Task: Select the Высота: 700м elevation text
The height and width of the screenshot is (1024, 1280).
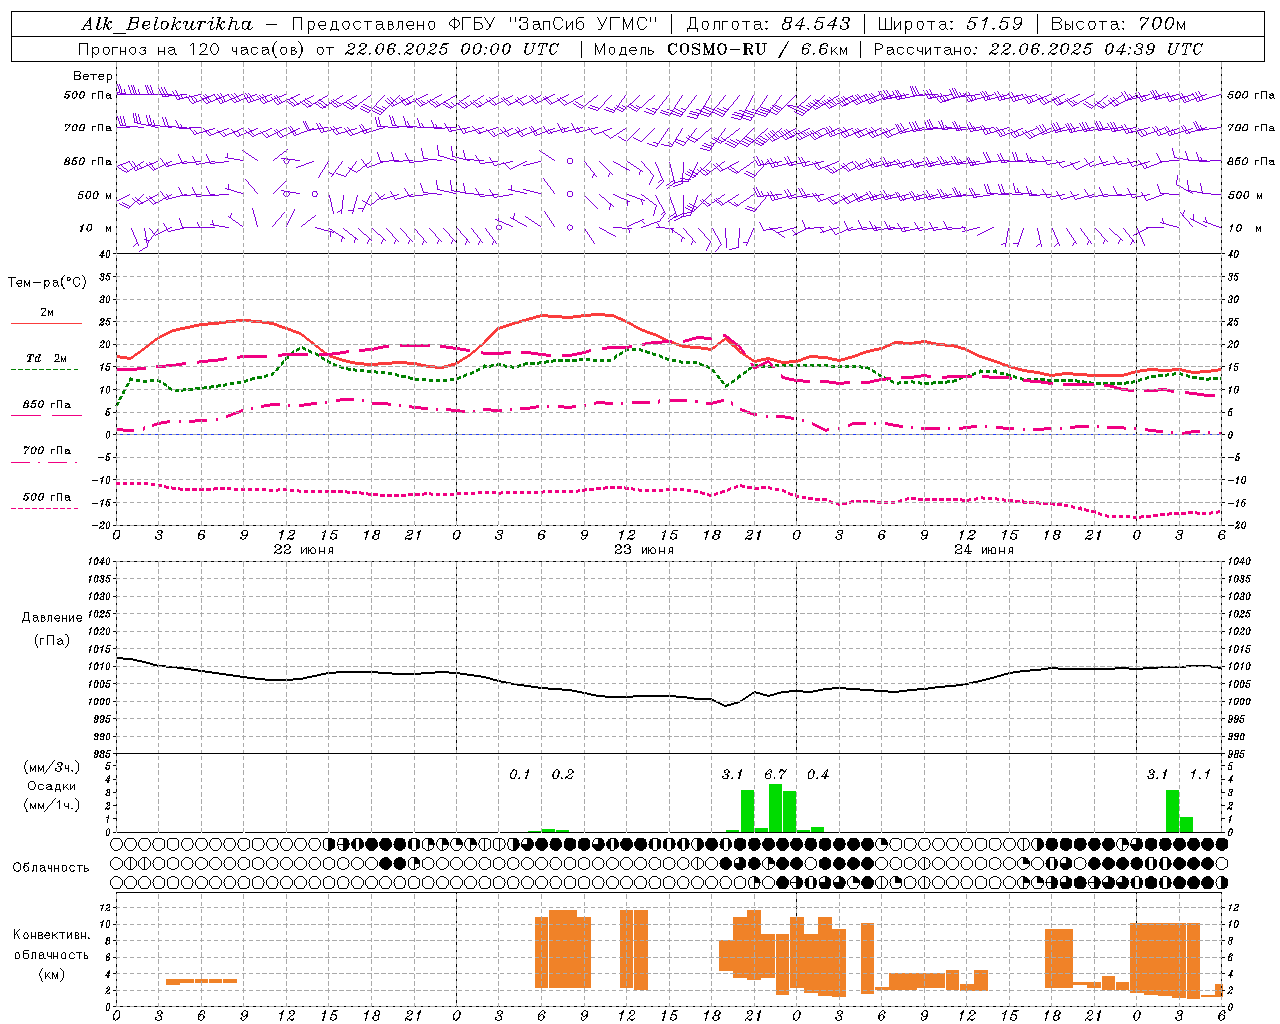Action: (1118, 24)
